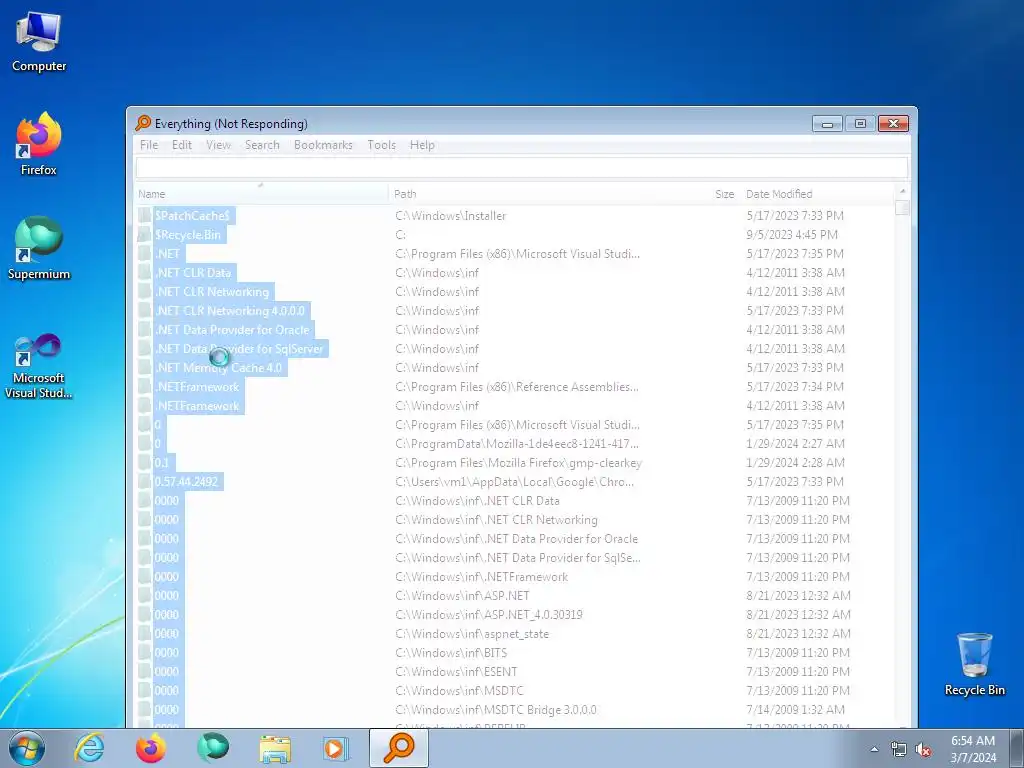Click the muted volume tray icon
Screen dimensions: 1024x768
pyautogui.click(x=923, y=750)
